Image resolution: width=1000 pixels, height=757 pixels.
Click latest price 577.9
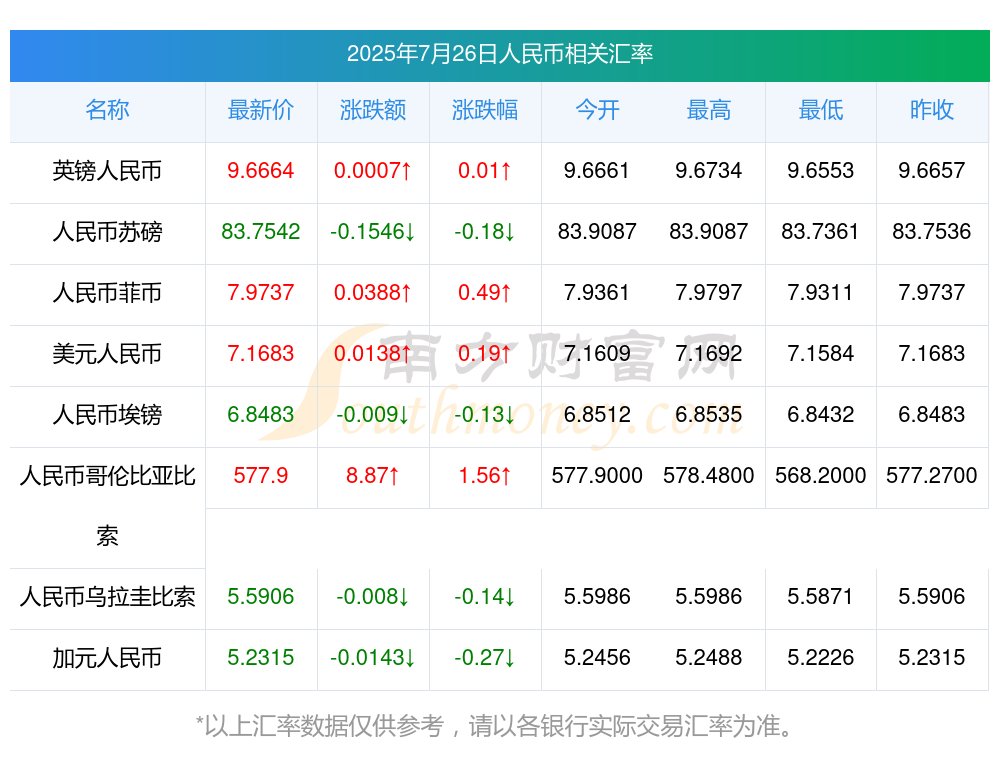261,475
